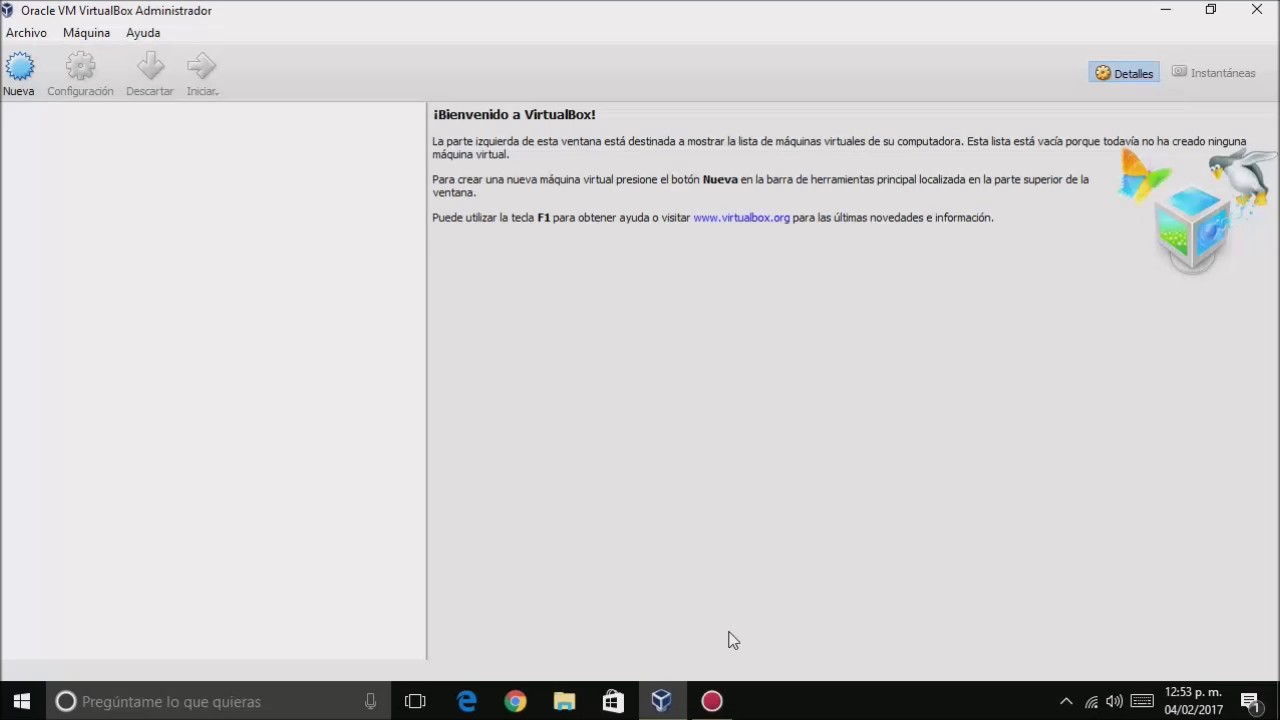The image size is (1280, 720).
Task: Open Task View in taskbar
Action: click(x=415, y=701)
